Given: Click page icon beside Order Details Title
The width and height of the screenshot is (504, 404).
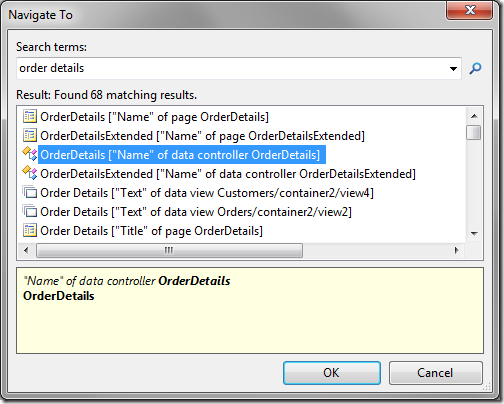Looking at the screenshot, I should coord(29,230).
